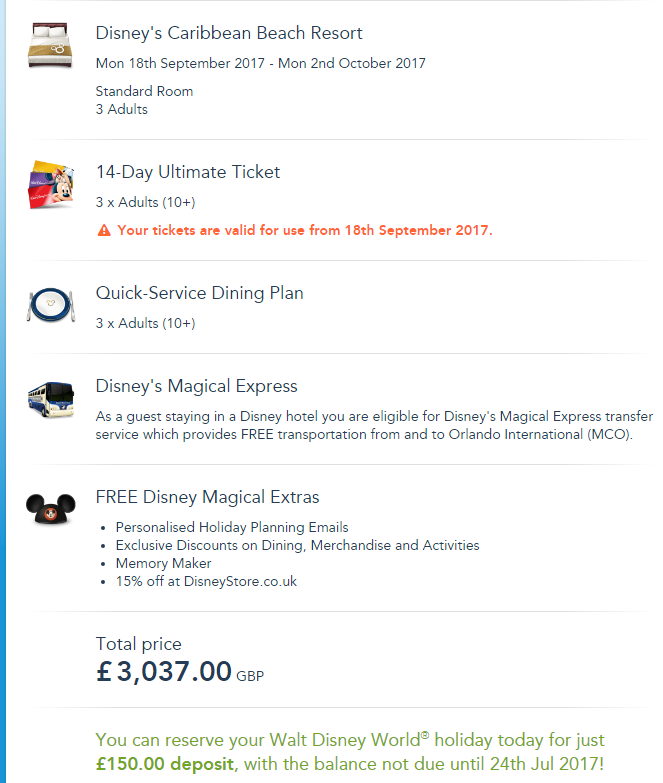Click the red ticket warning triangle icon

pos(104,230)
